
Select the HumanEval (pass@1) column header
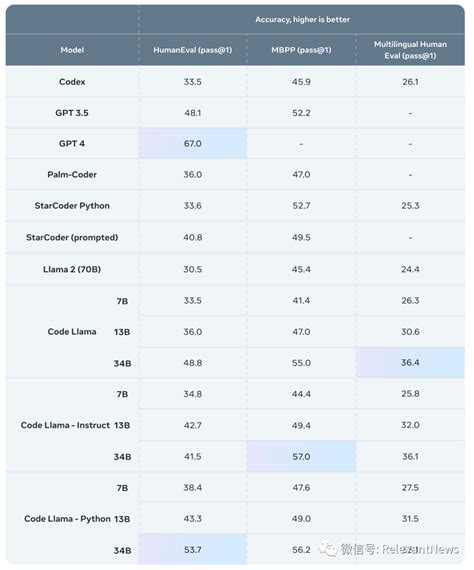coord(193,50)
